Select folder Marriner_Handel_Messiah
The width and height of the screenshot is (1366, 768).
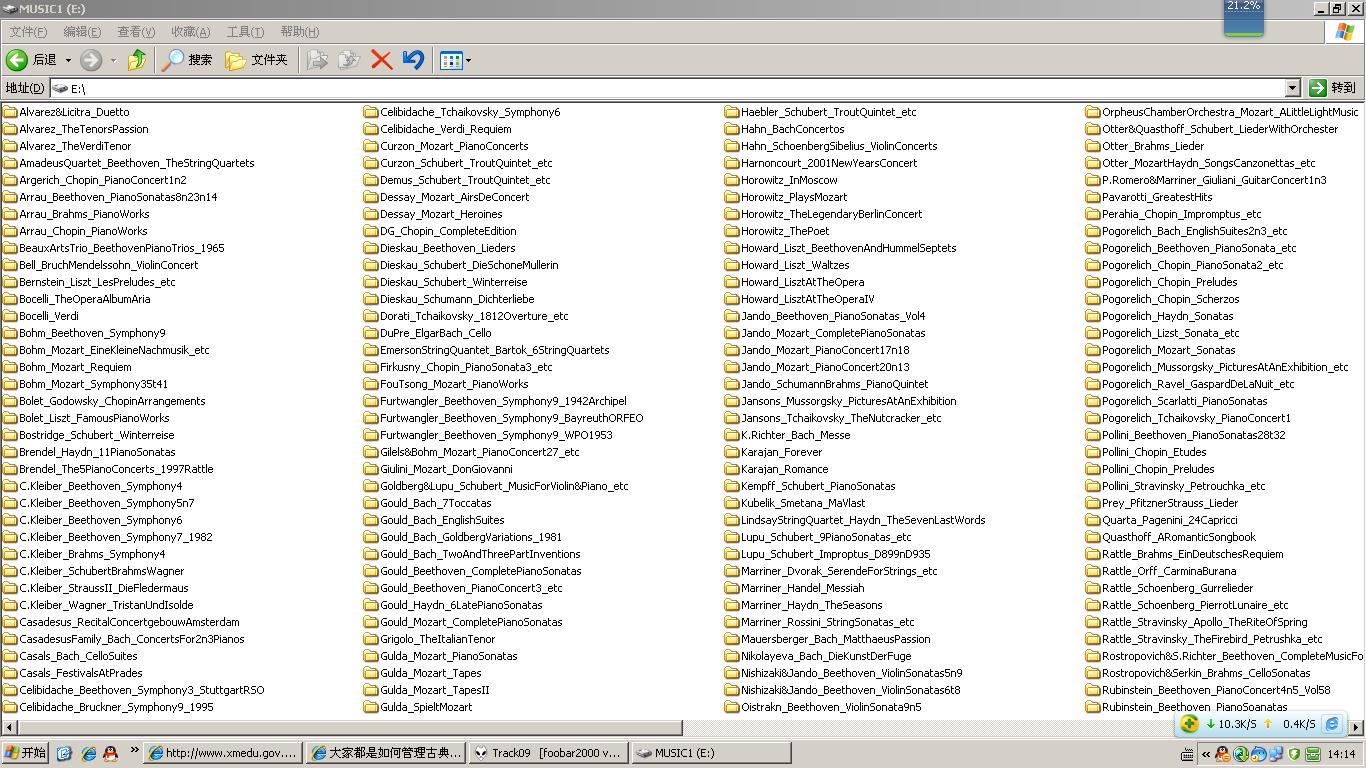(x=802, y=588)
